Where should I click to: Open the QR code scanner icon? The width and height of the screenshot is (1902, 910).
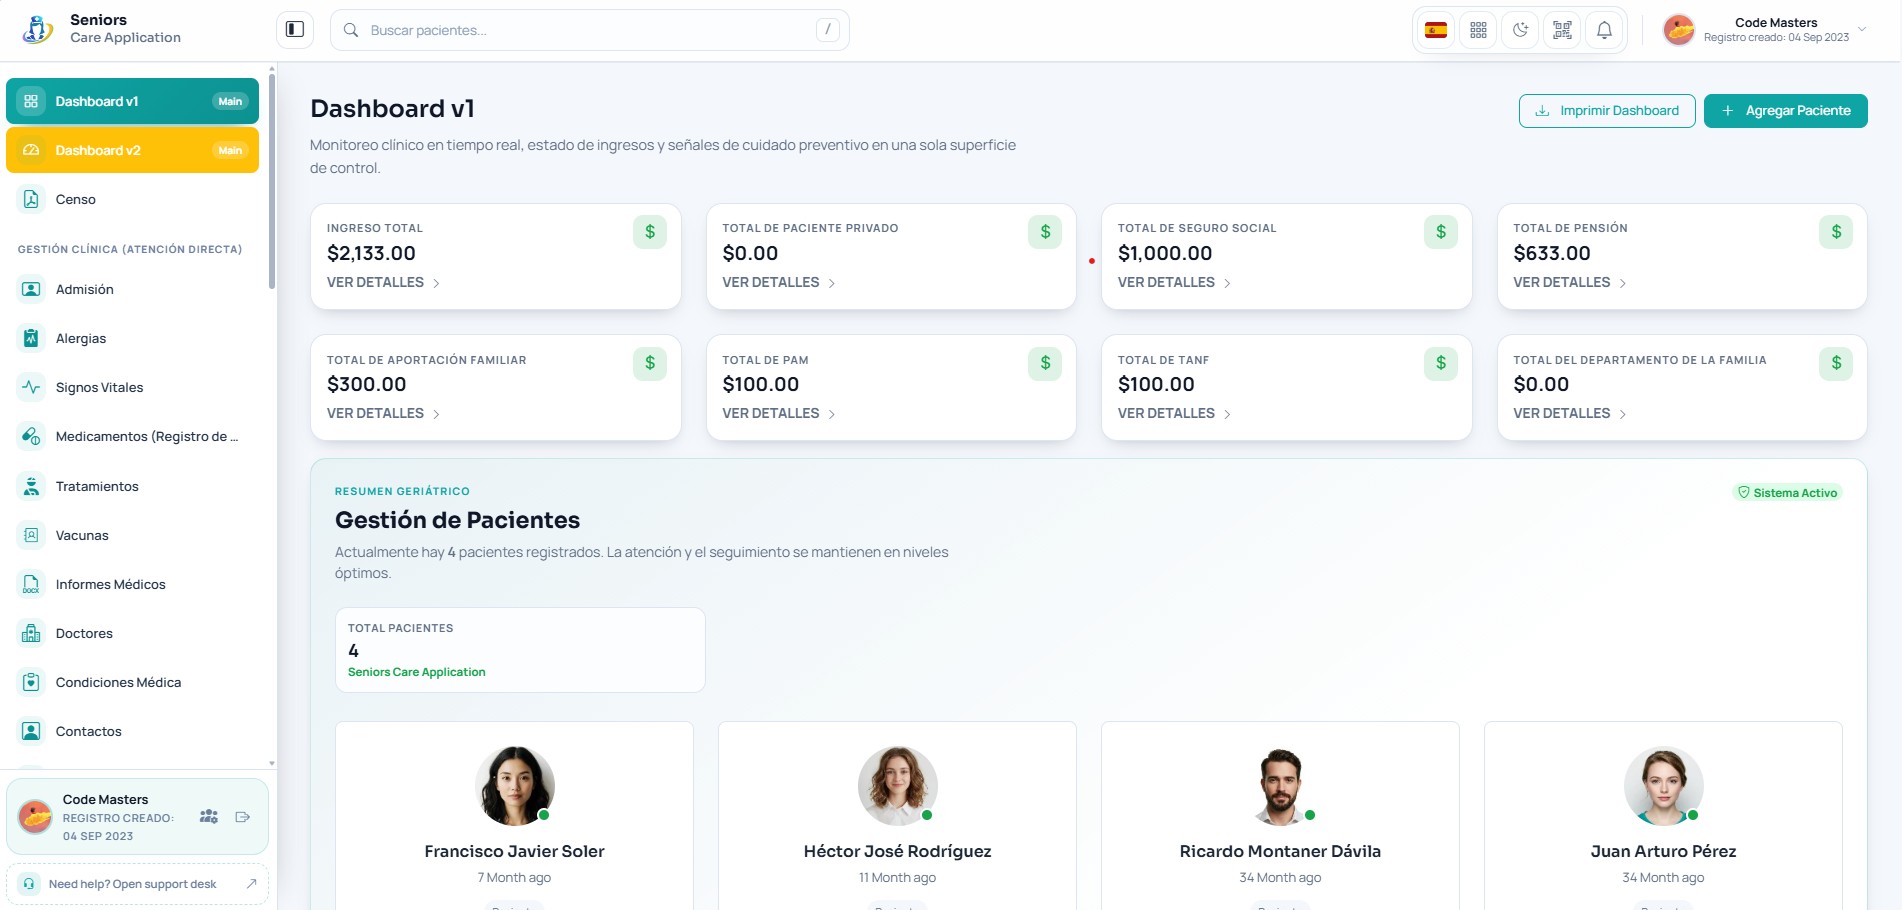[1562, 30]
